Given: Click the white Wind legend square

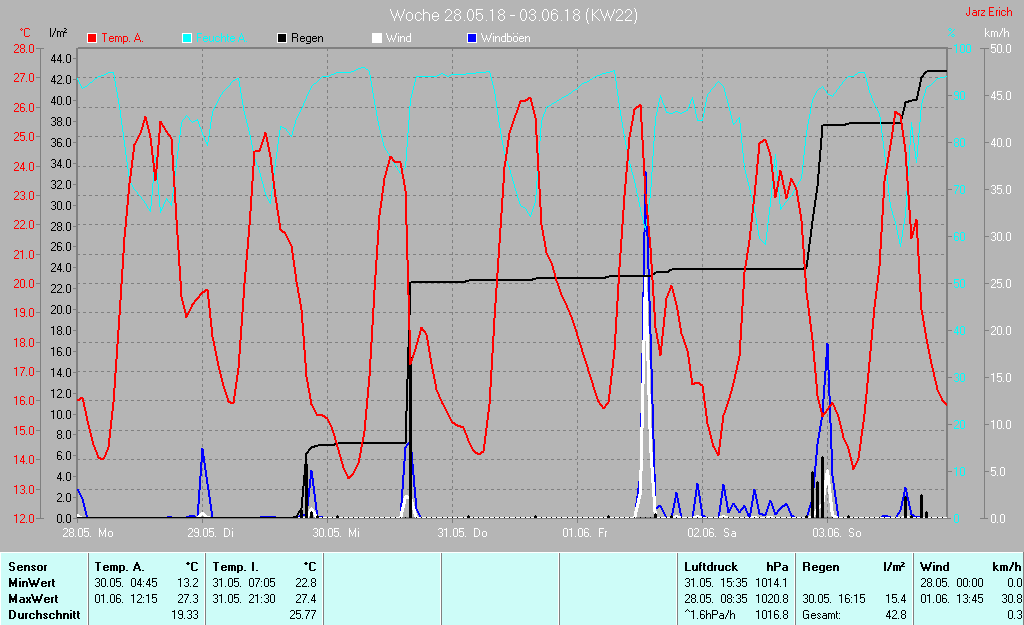Looking at the screenshot, I should [x=376, y=38].
